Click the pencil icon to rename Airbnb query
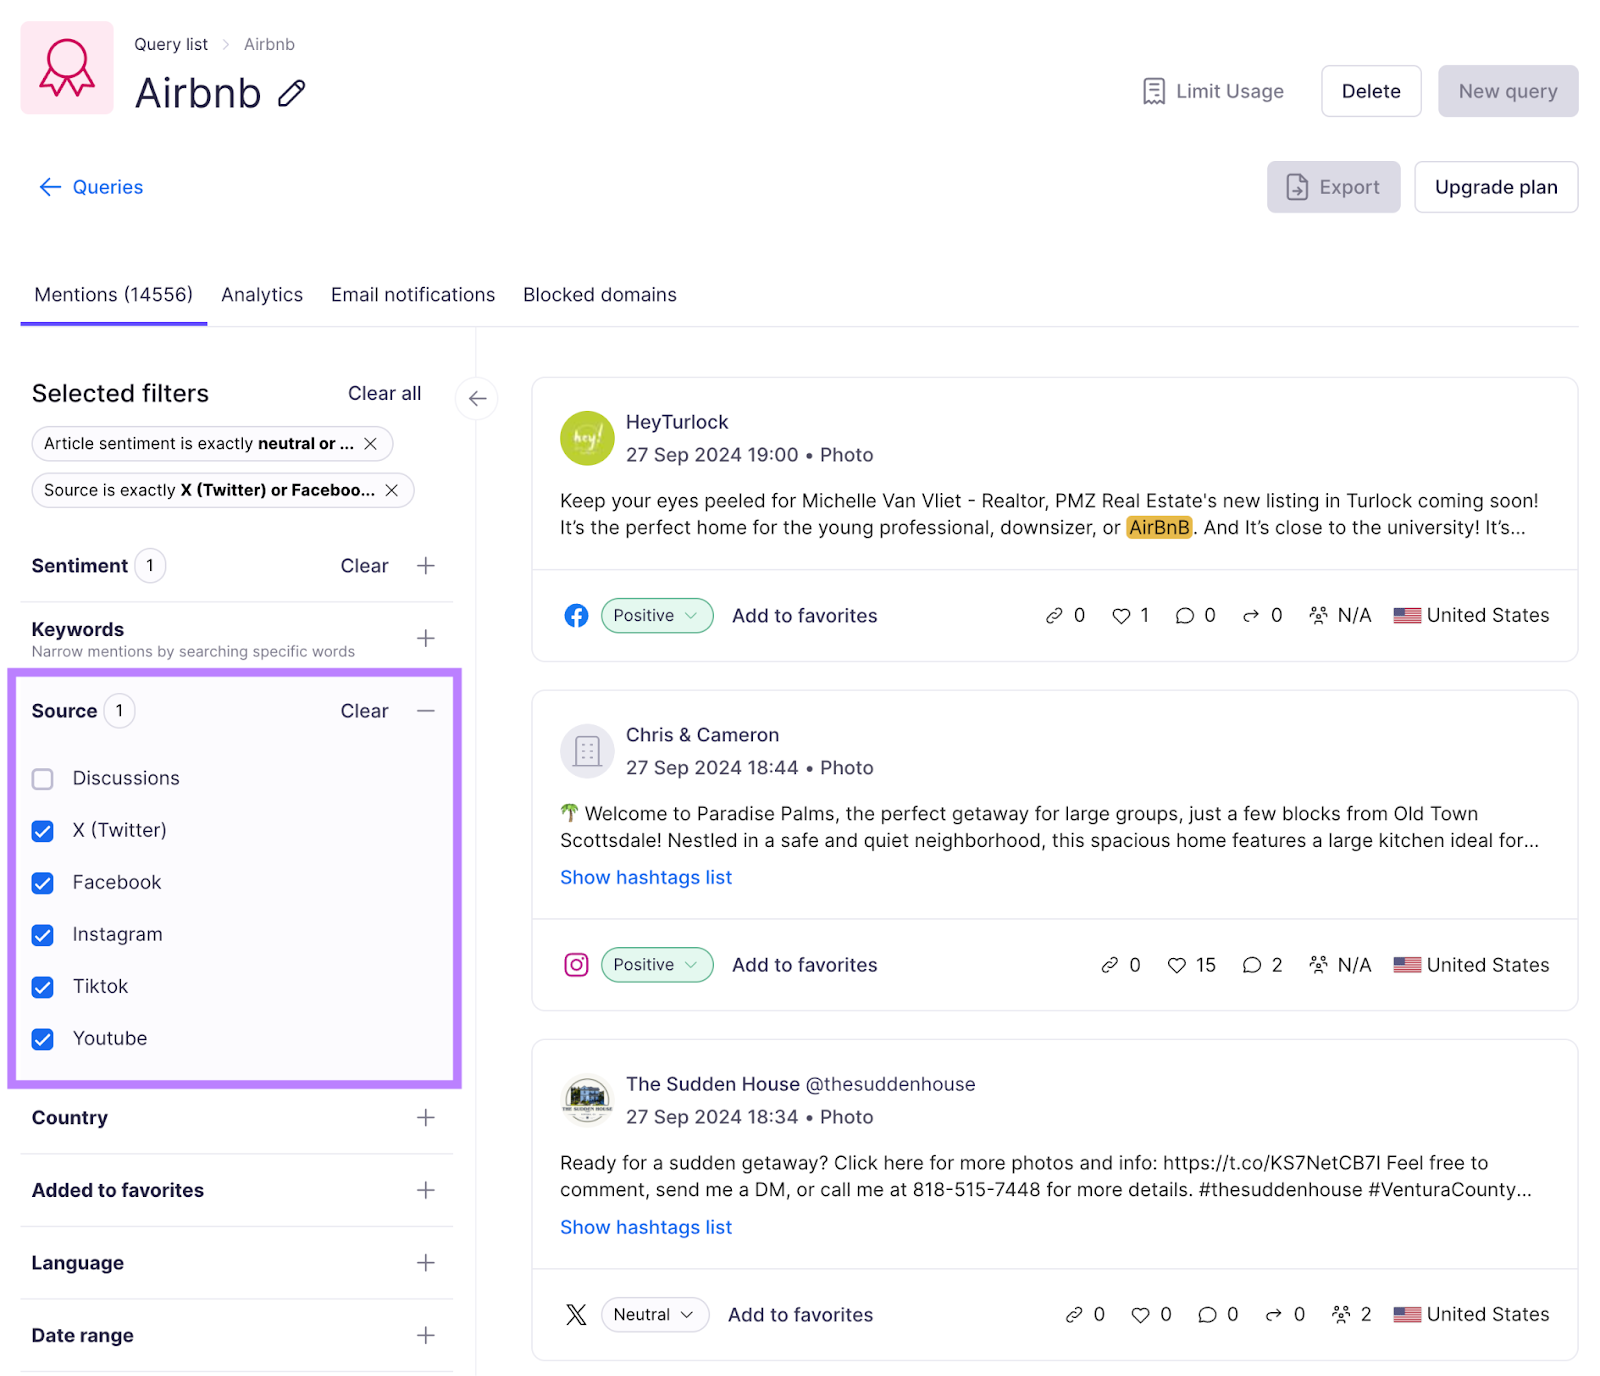The image size is (1600, 1376). tap(290, 93)
